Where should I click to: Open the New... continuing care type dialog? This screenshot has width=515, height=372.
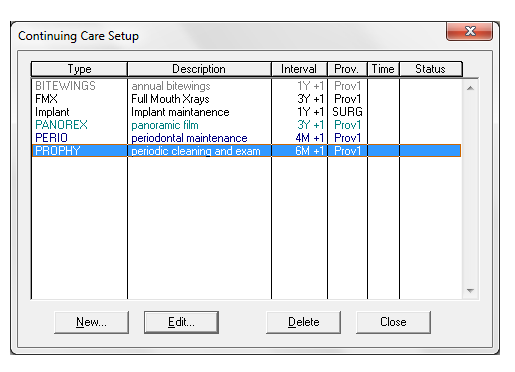coord(91,322)
